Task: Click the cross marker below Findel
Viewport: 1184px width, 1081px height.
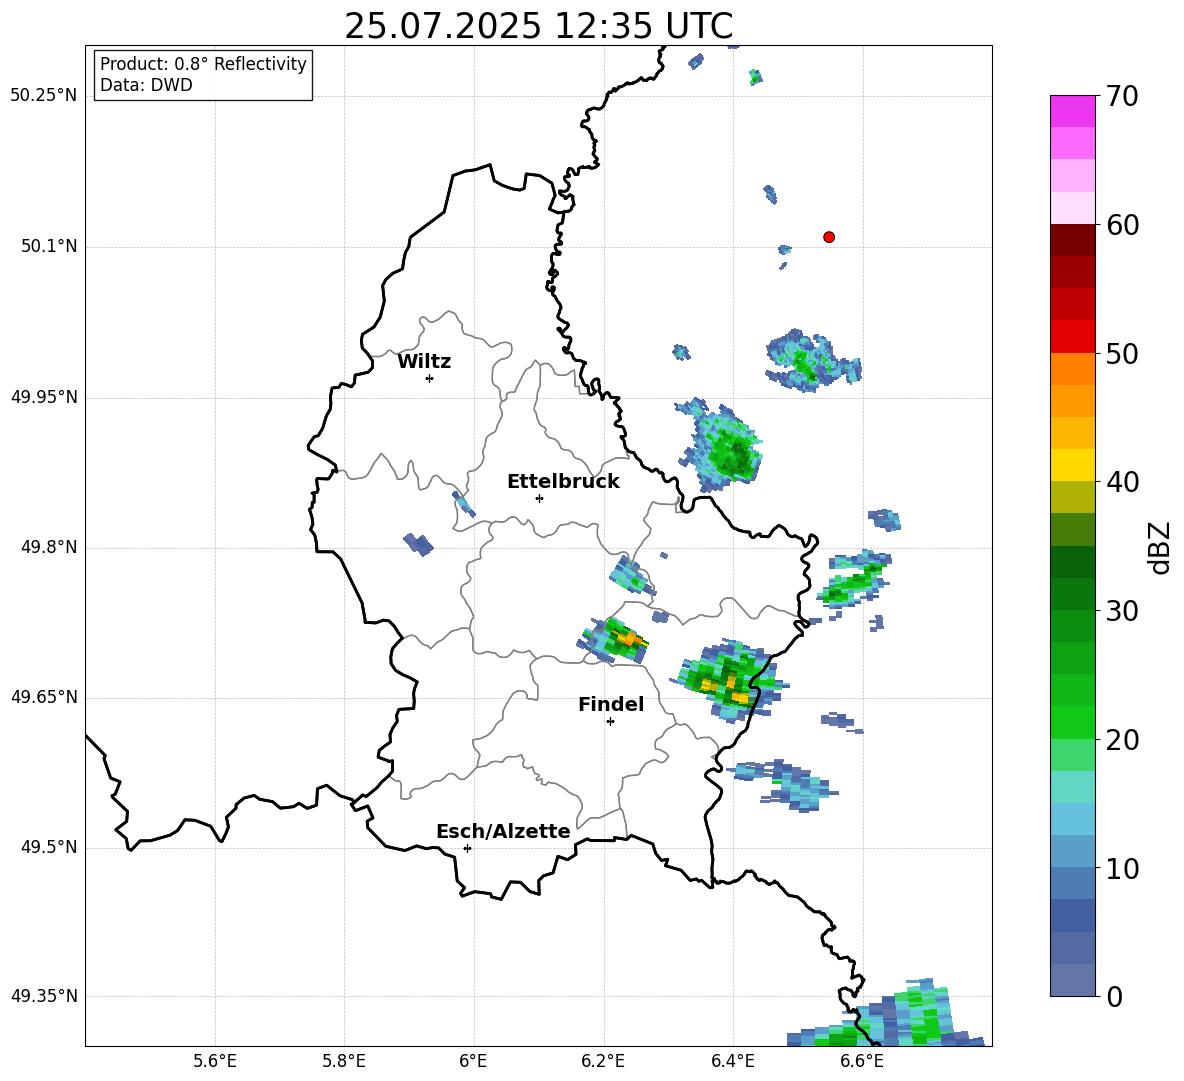Action: [x=610, y=722]
